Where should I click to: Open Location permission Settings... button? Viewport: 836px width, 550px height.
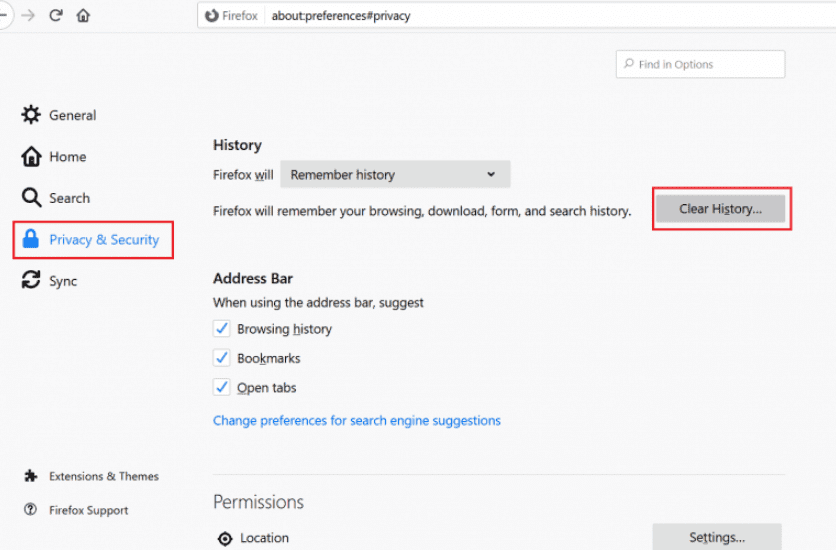[717, 537]
